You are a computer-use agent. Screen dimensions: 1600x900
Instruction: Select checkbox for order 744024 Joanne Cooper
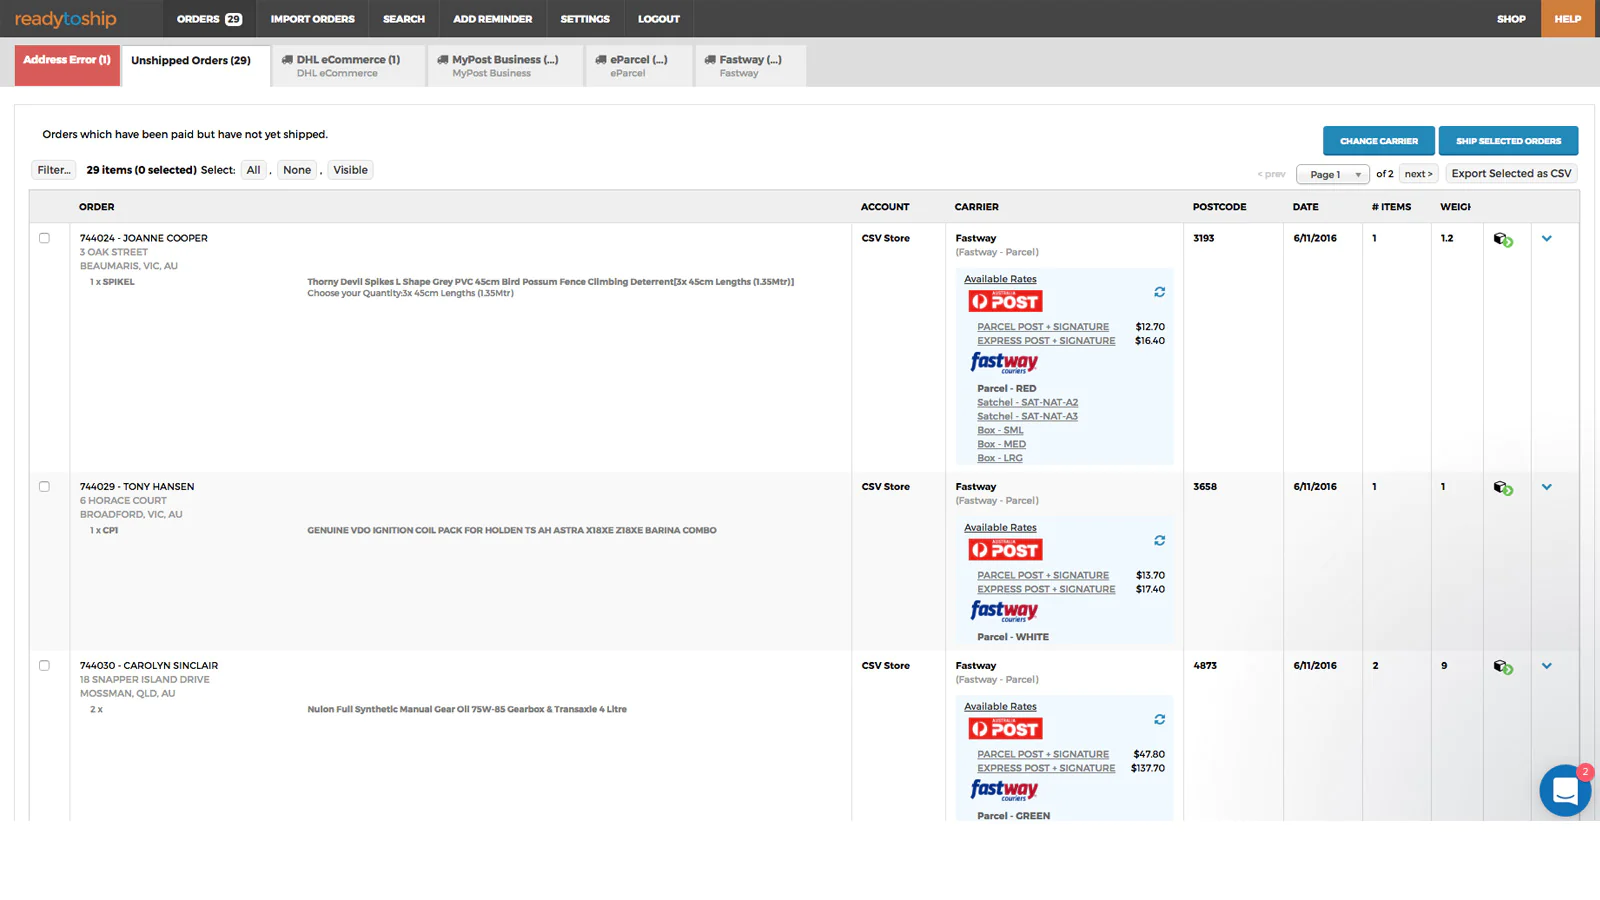[44, 238]
